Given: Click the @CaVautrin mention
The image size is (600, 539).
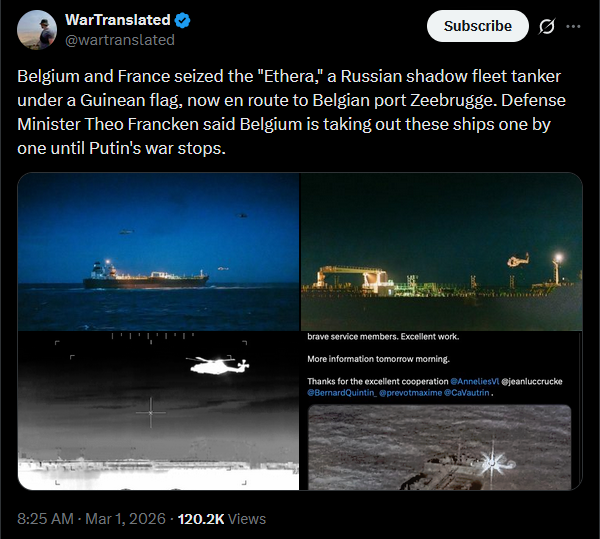Looking at the screenshot, I should 466,393.
